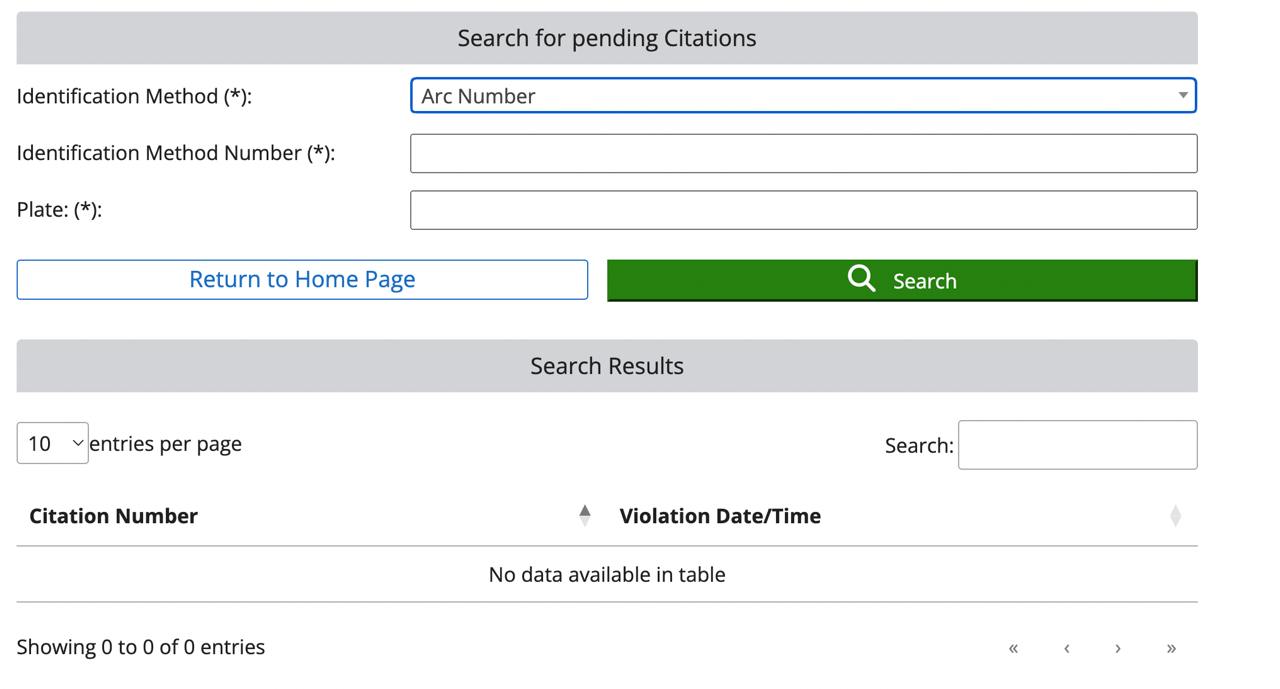Click into the Plate input field

tap(803, 210)
